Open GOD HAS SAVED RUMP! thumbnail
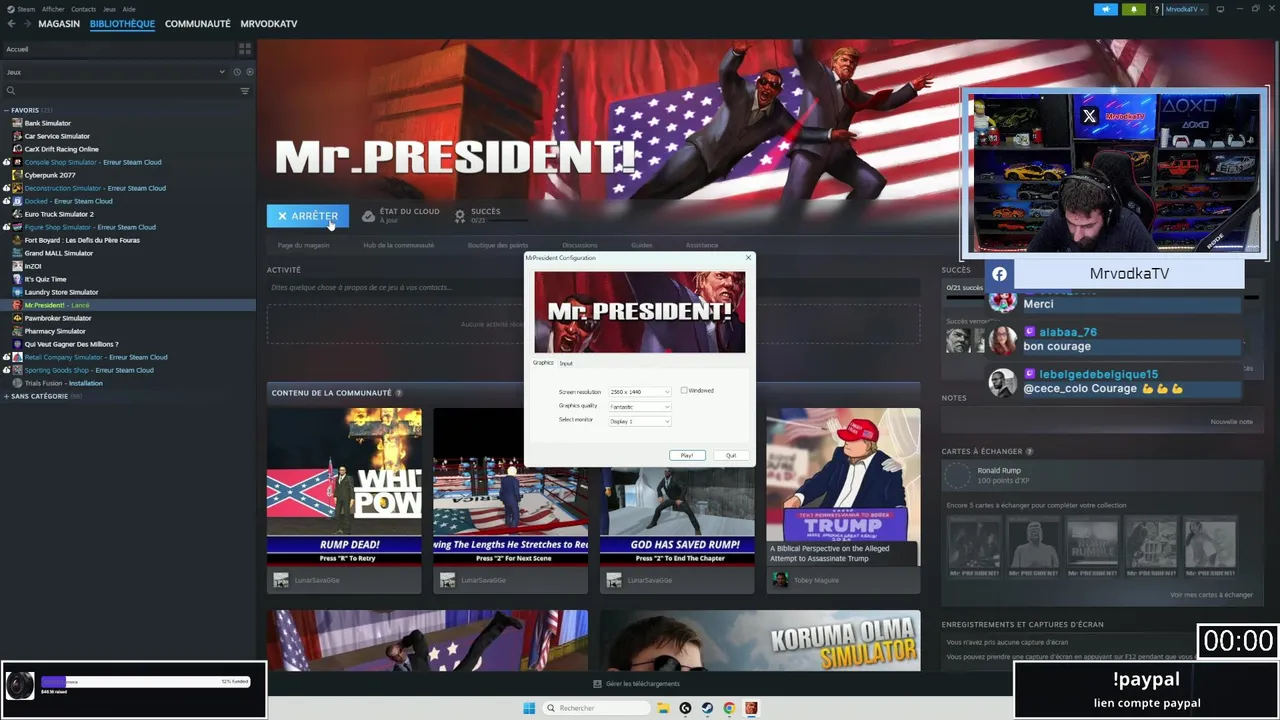Image resolution: width=1280 pixels, height=720 pixels. (x=677, y=487)
